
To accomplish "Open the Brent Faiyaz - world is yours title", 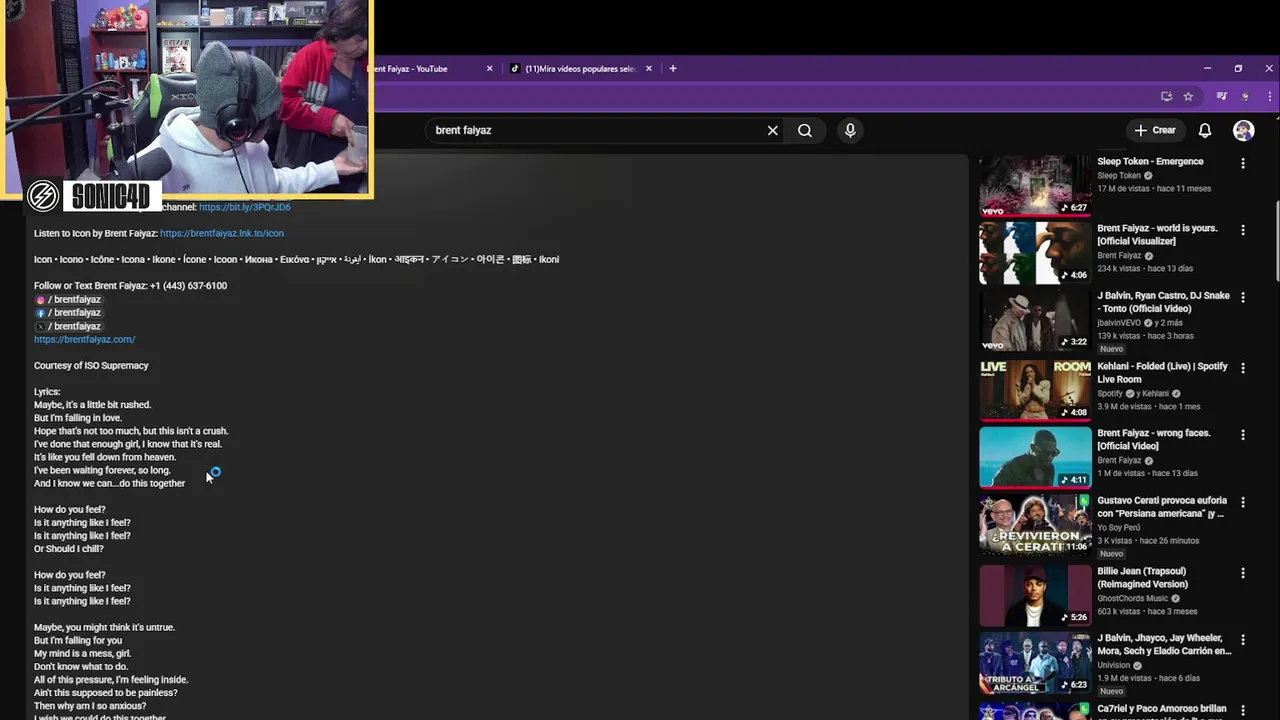I will click(x=1157, y=234).
